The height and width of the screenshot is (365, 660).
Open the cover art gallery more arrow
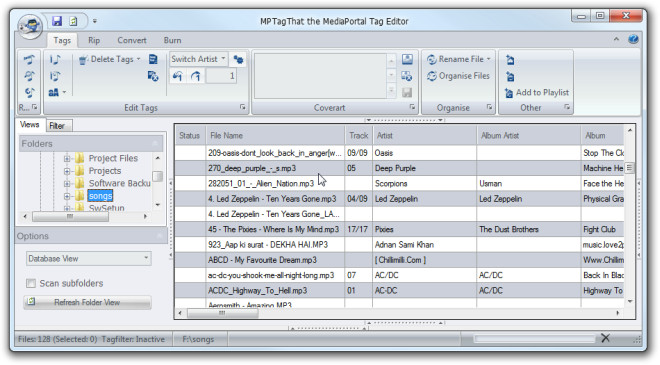(391, 91)
